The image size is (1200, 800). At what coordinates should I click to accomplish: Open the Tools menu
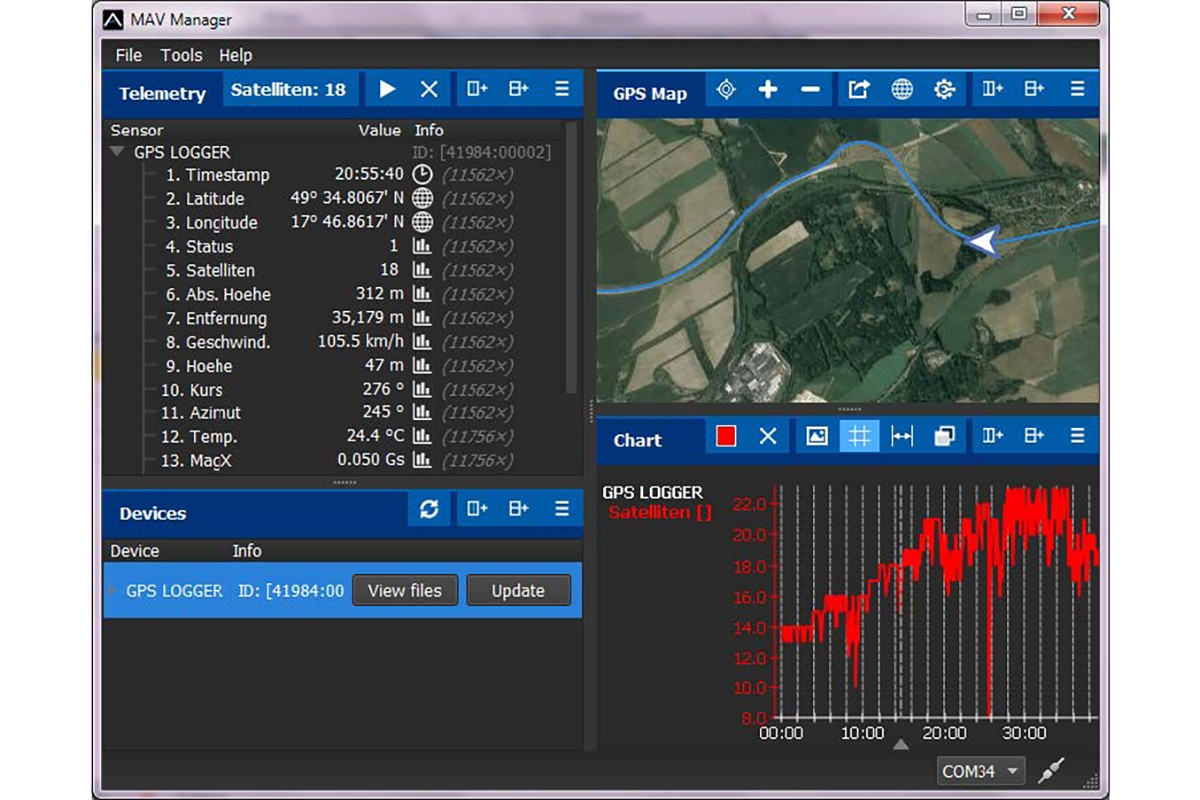(181, 55)
